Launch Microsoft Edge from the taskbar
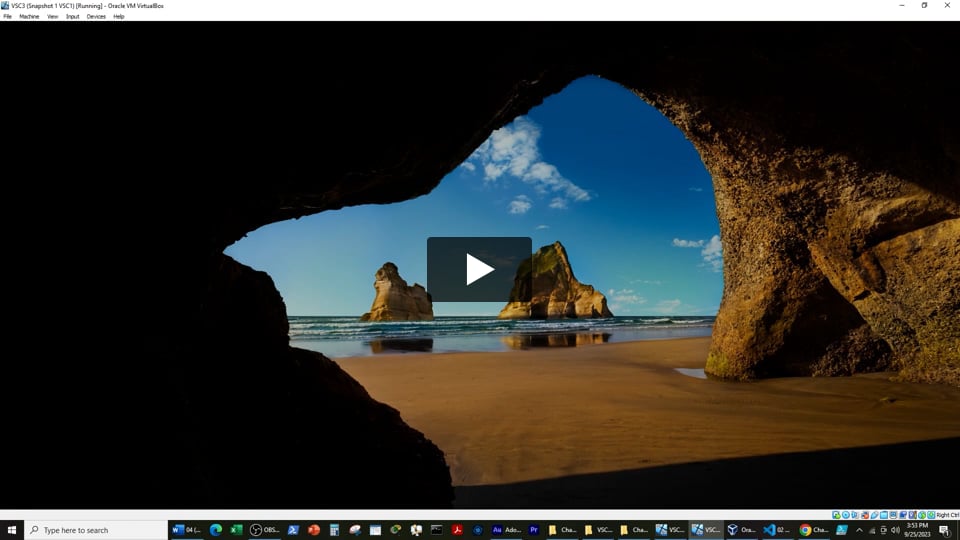 coord(216,530)
